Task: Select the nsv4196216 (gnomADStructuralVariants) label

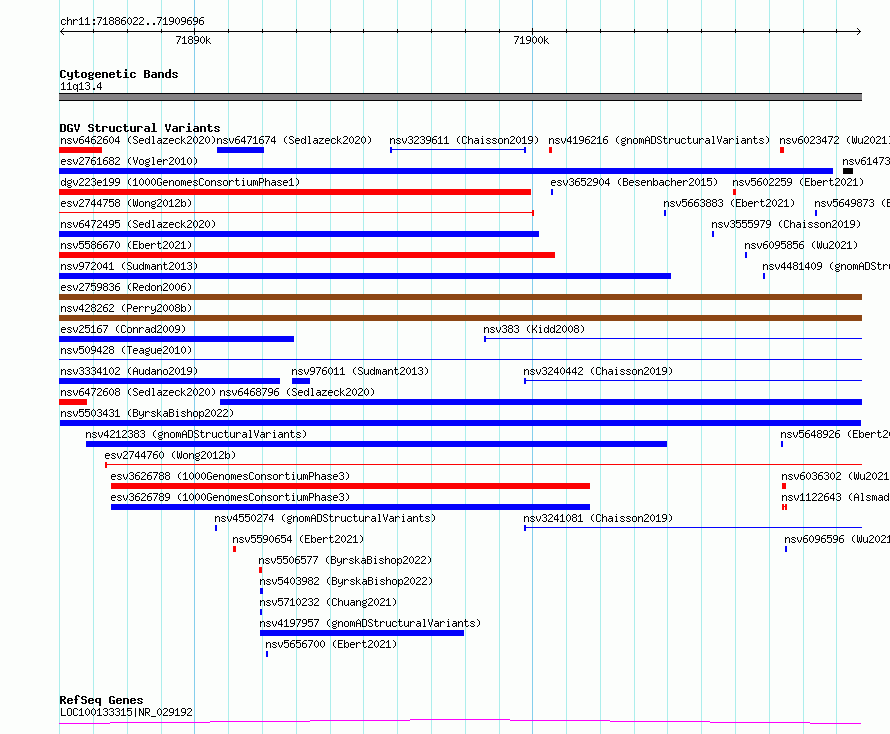Action: [x=659, y=140]
